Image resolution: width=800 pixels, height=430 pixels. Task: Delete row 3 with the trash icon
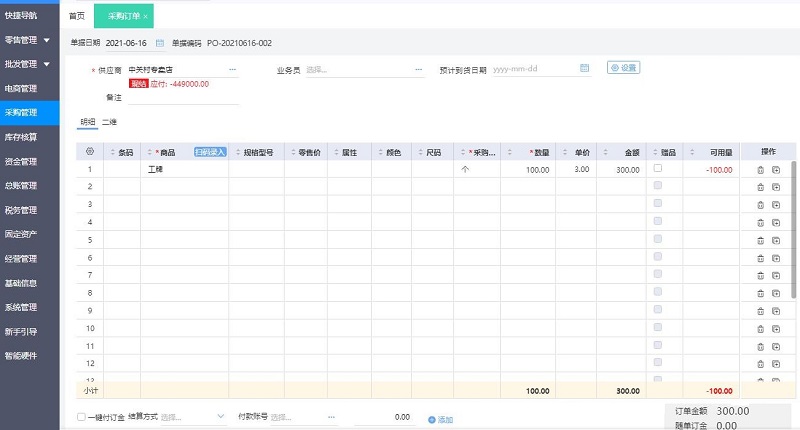760,205
